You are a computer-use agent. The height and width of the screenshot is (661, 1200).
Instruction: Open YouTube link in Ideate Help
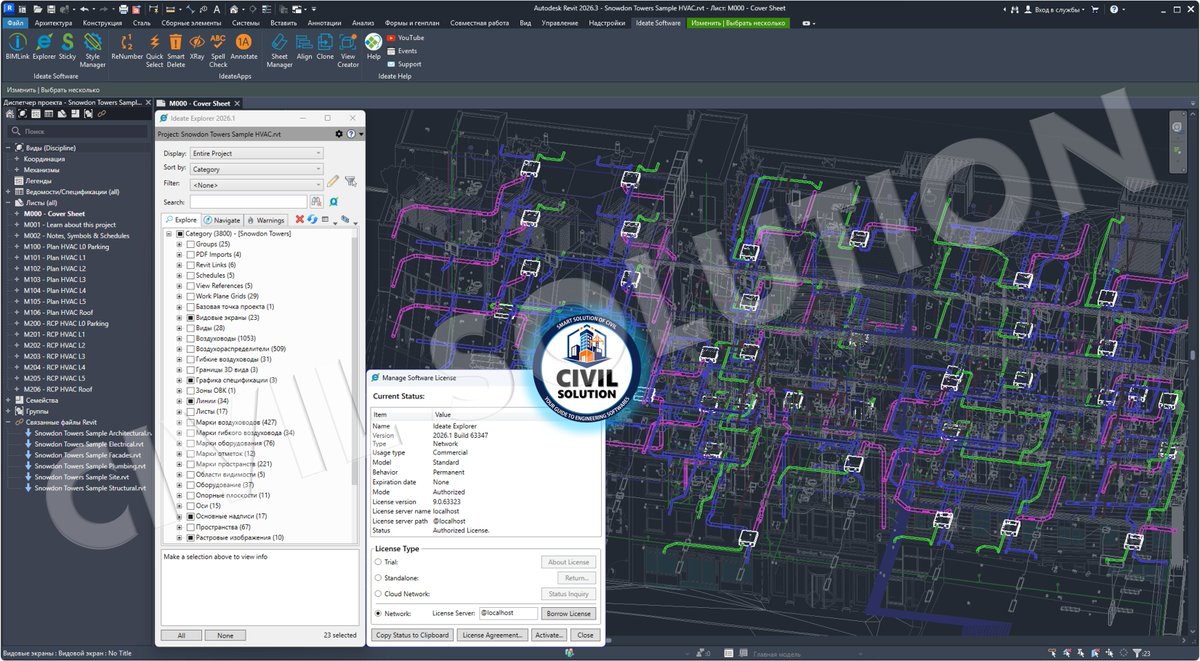click(404, 38)
